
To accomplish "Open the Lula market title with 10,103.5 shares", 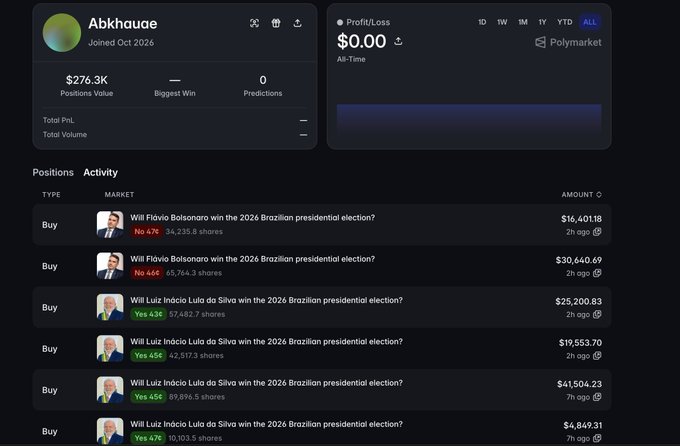I will pyautogui.click(x=266, y=424).
